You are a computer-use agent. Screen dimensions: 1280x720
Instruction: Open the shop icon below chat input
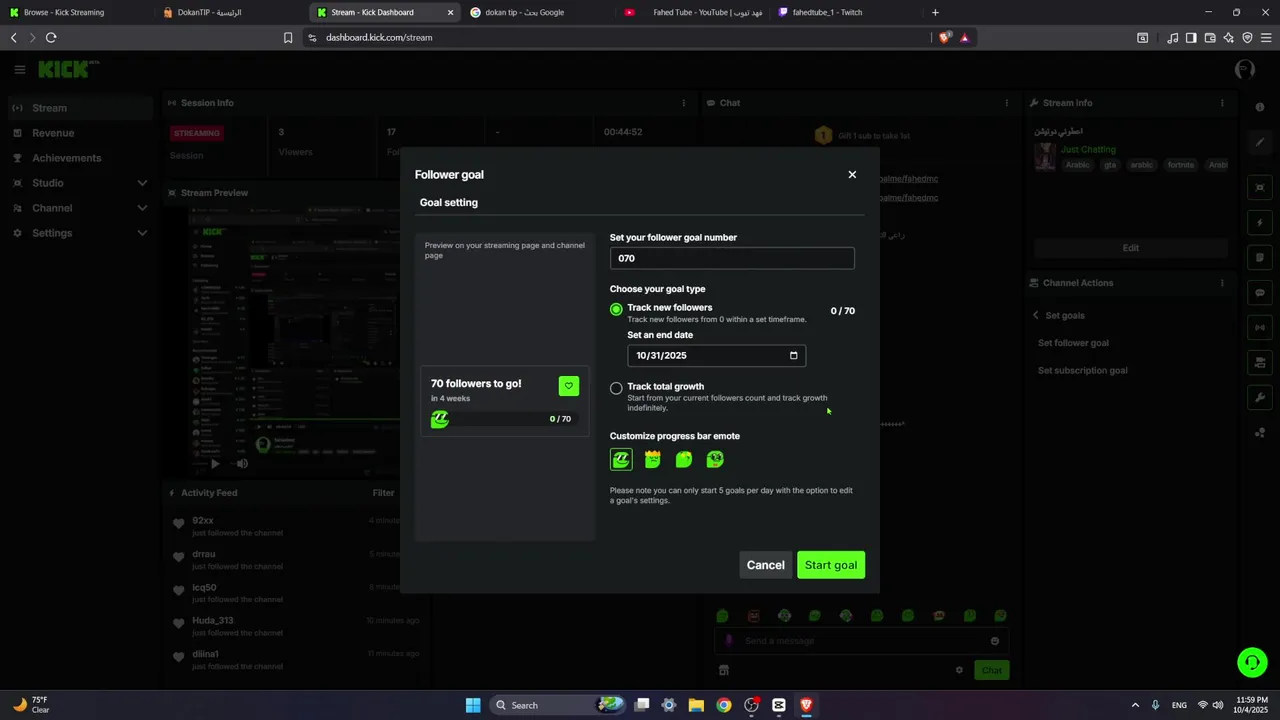[724, 670]
